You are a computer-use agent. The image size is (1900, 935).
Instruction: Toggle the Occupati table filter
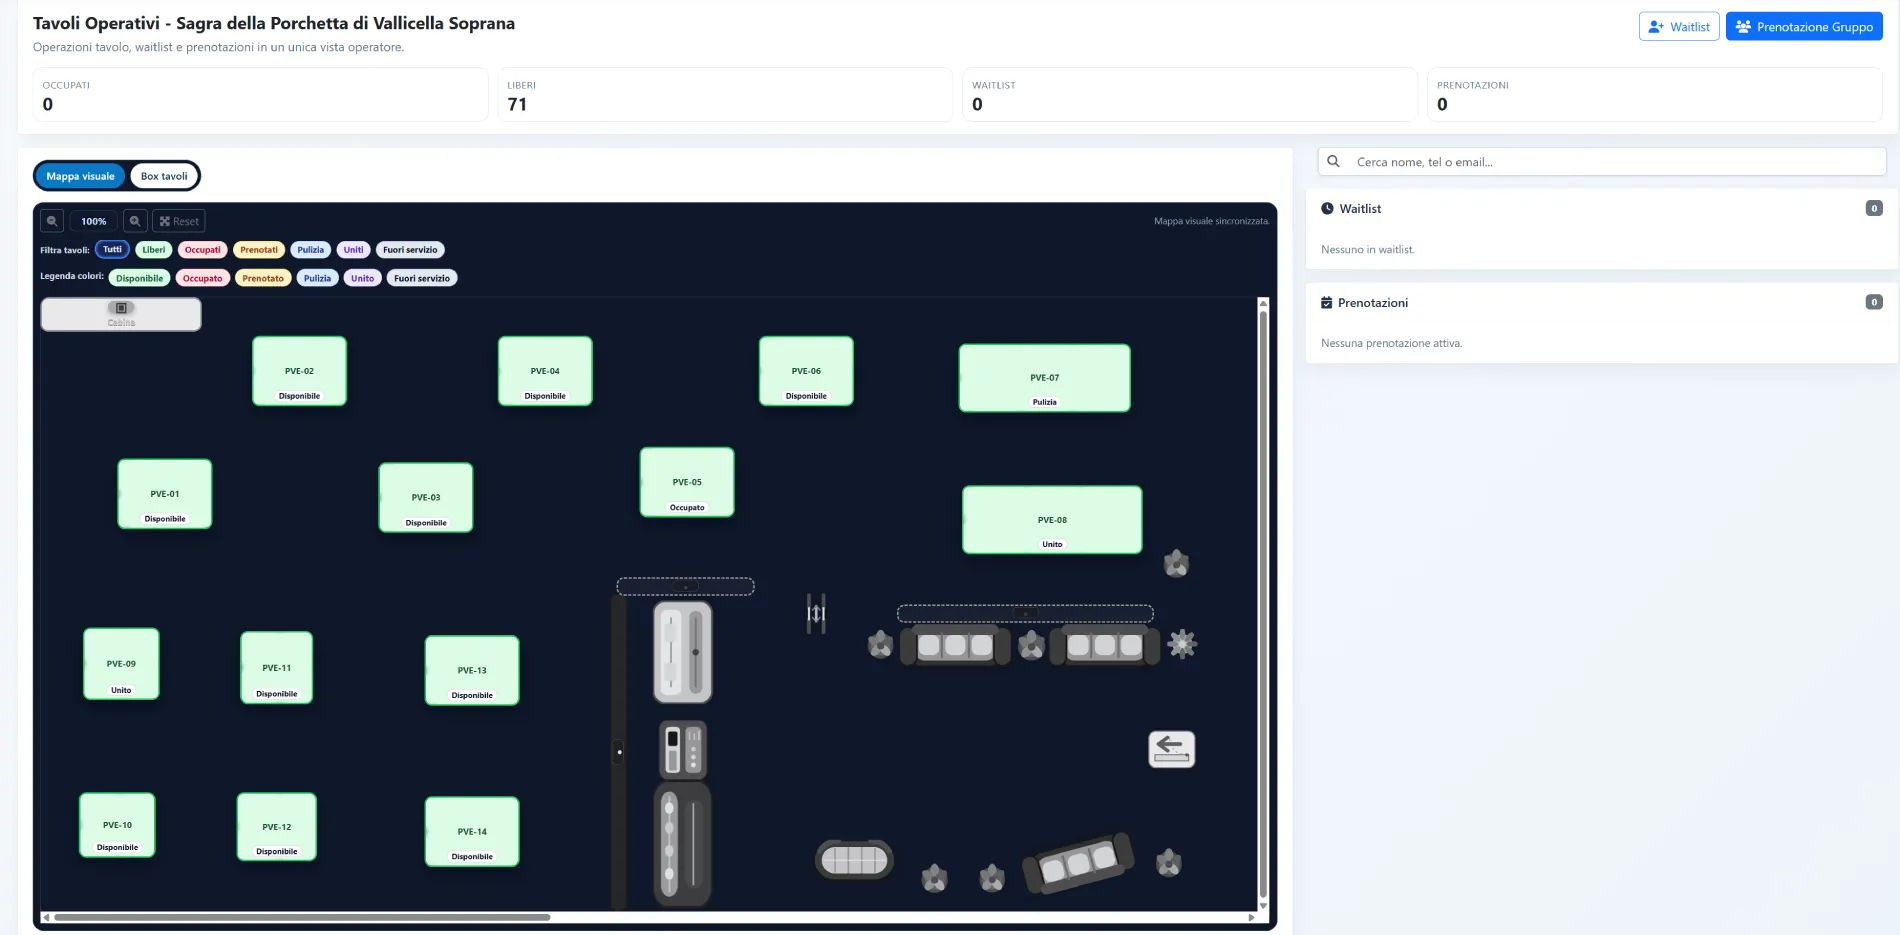pos(202,250)
